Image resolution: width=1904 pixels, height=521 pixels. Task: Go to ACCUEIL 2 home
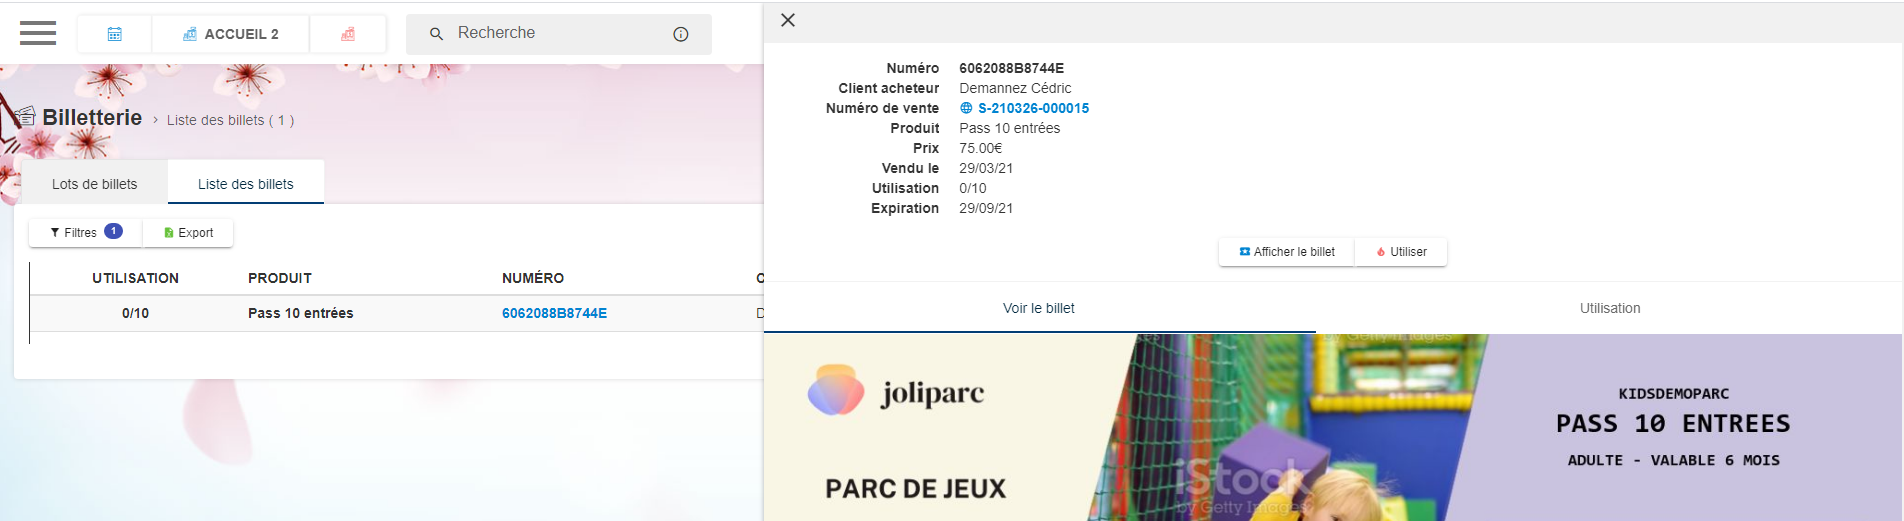click(231, 34)
